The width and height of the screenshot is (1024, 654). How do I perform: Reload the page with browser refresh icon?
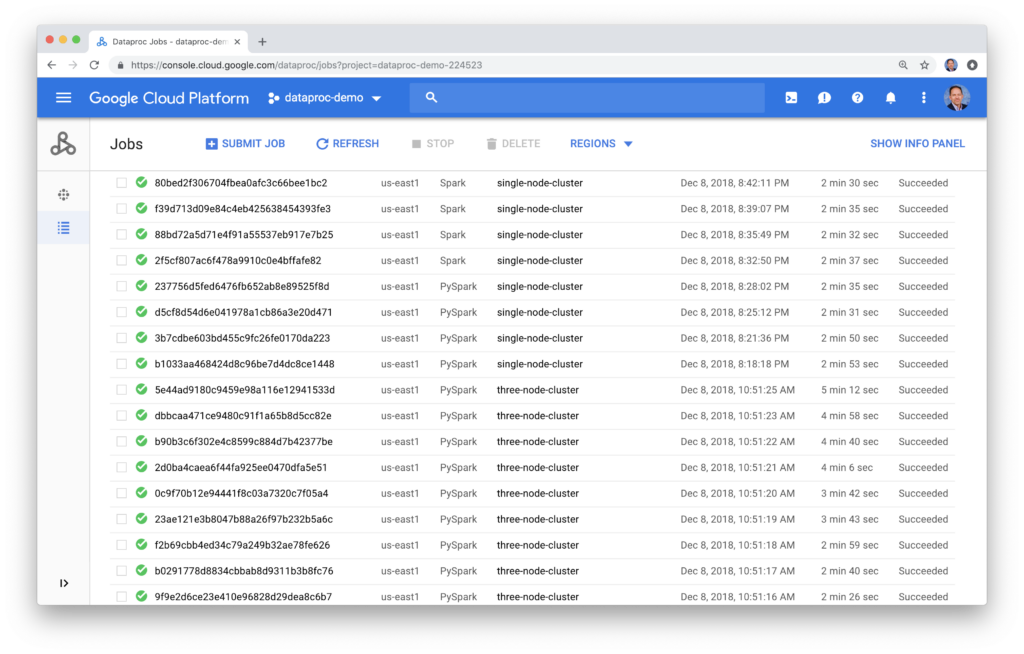point(95,65)
